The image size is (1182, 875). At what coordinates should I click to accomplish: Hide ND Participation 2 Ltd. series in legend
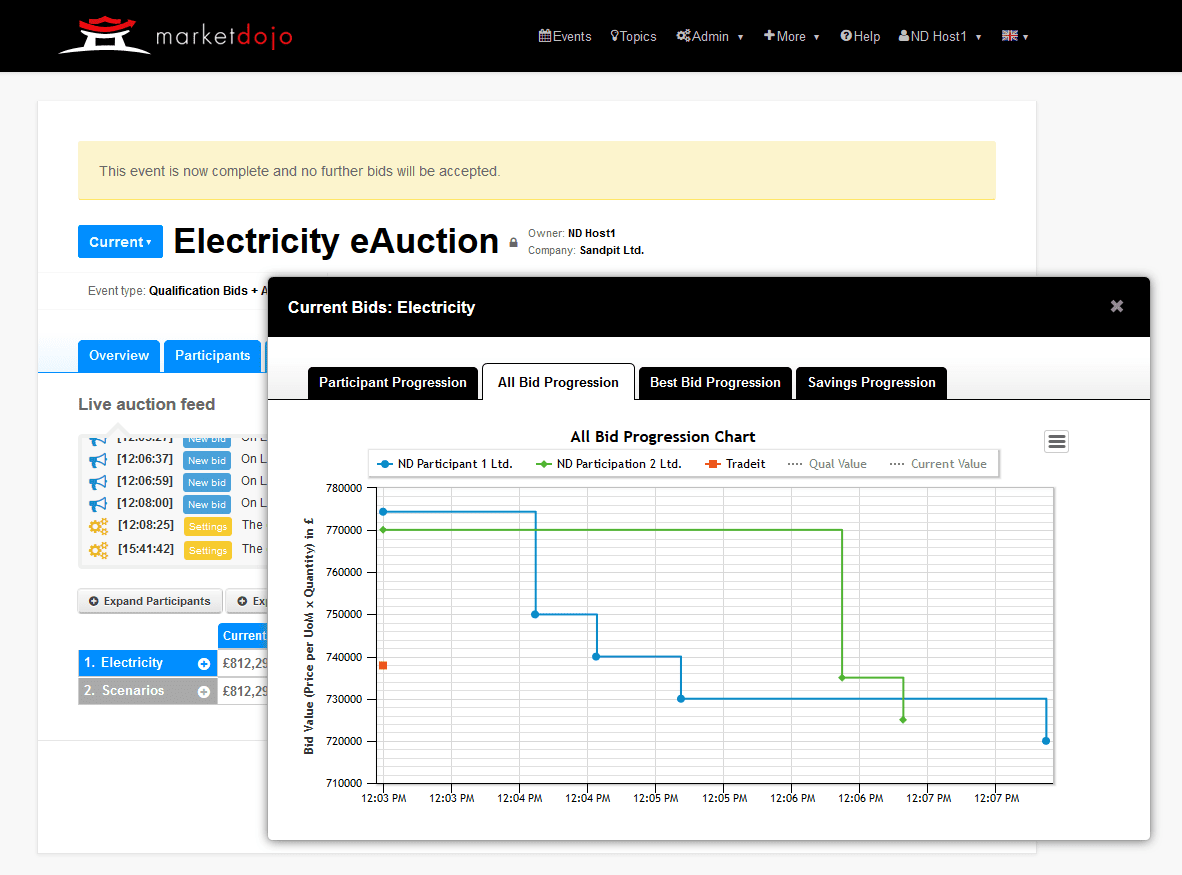[608, 464]
